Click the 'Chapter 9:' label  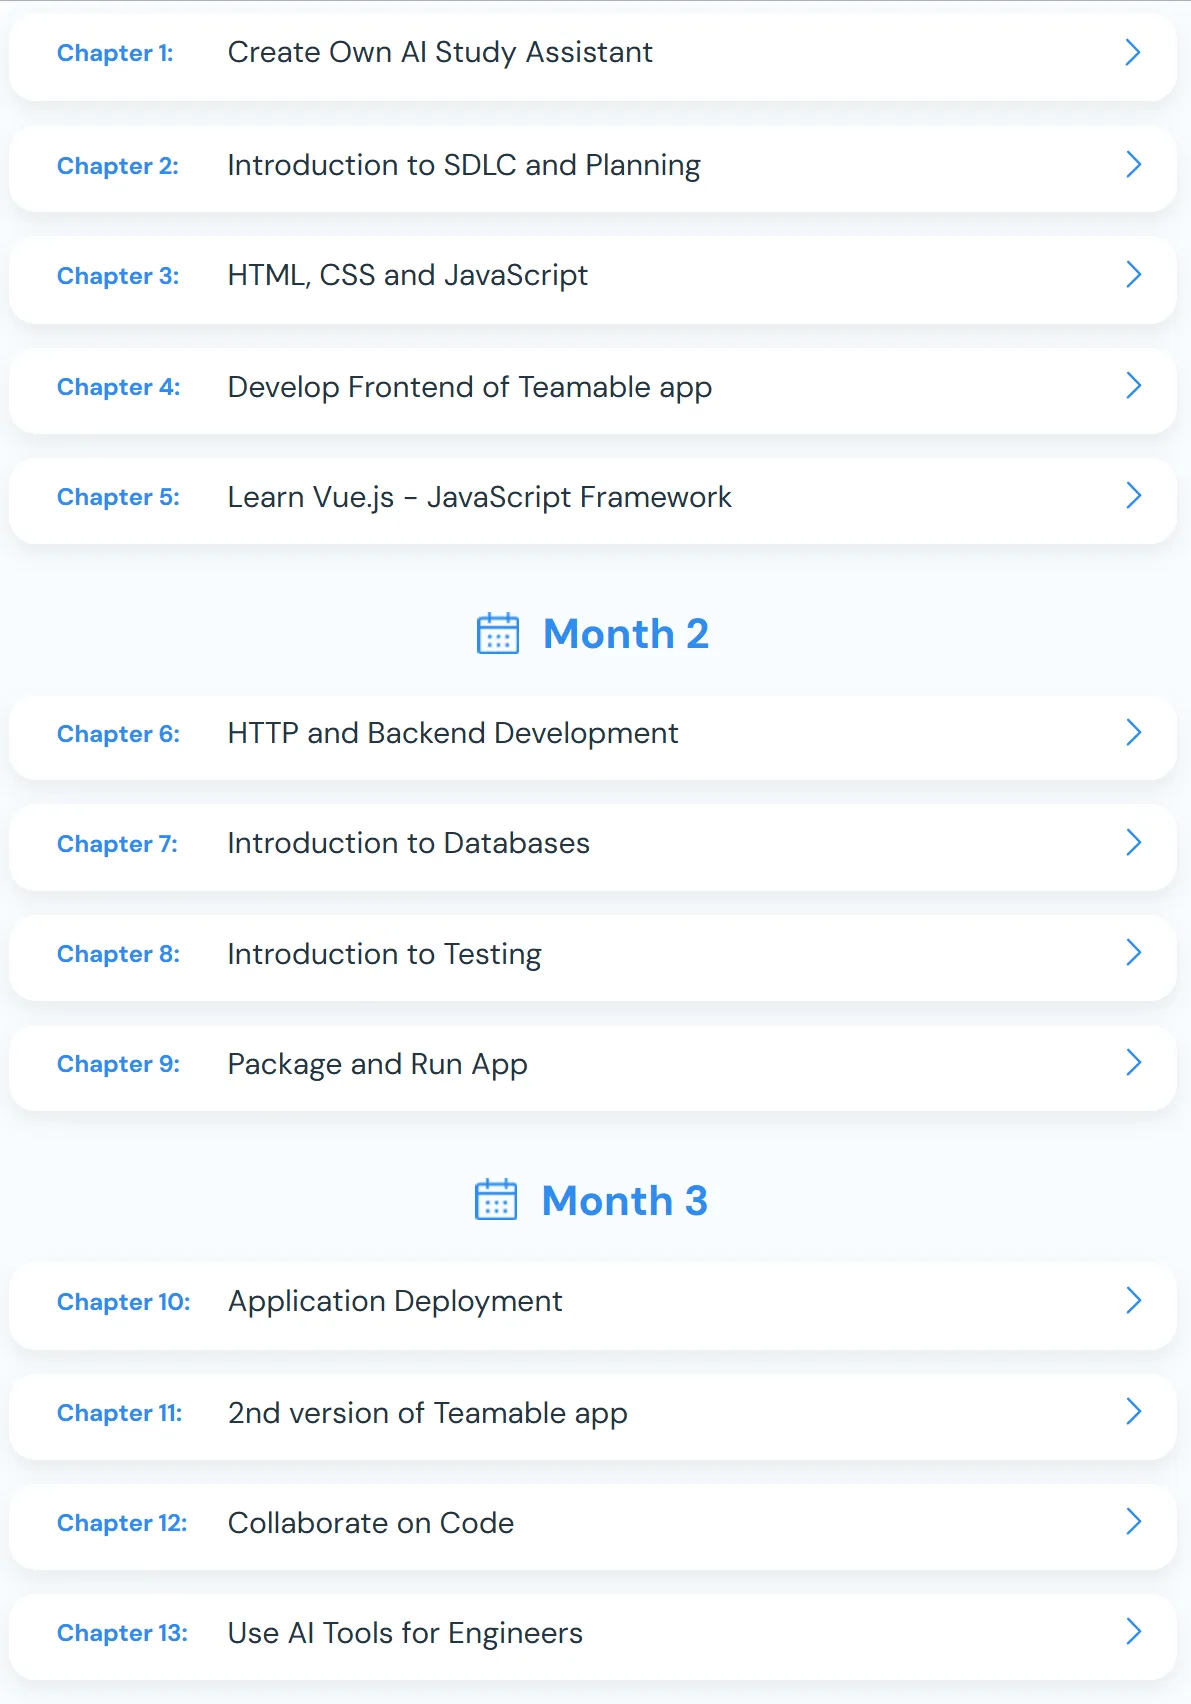pyautogui.click(x=118, y=1064)
